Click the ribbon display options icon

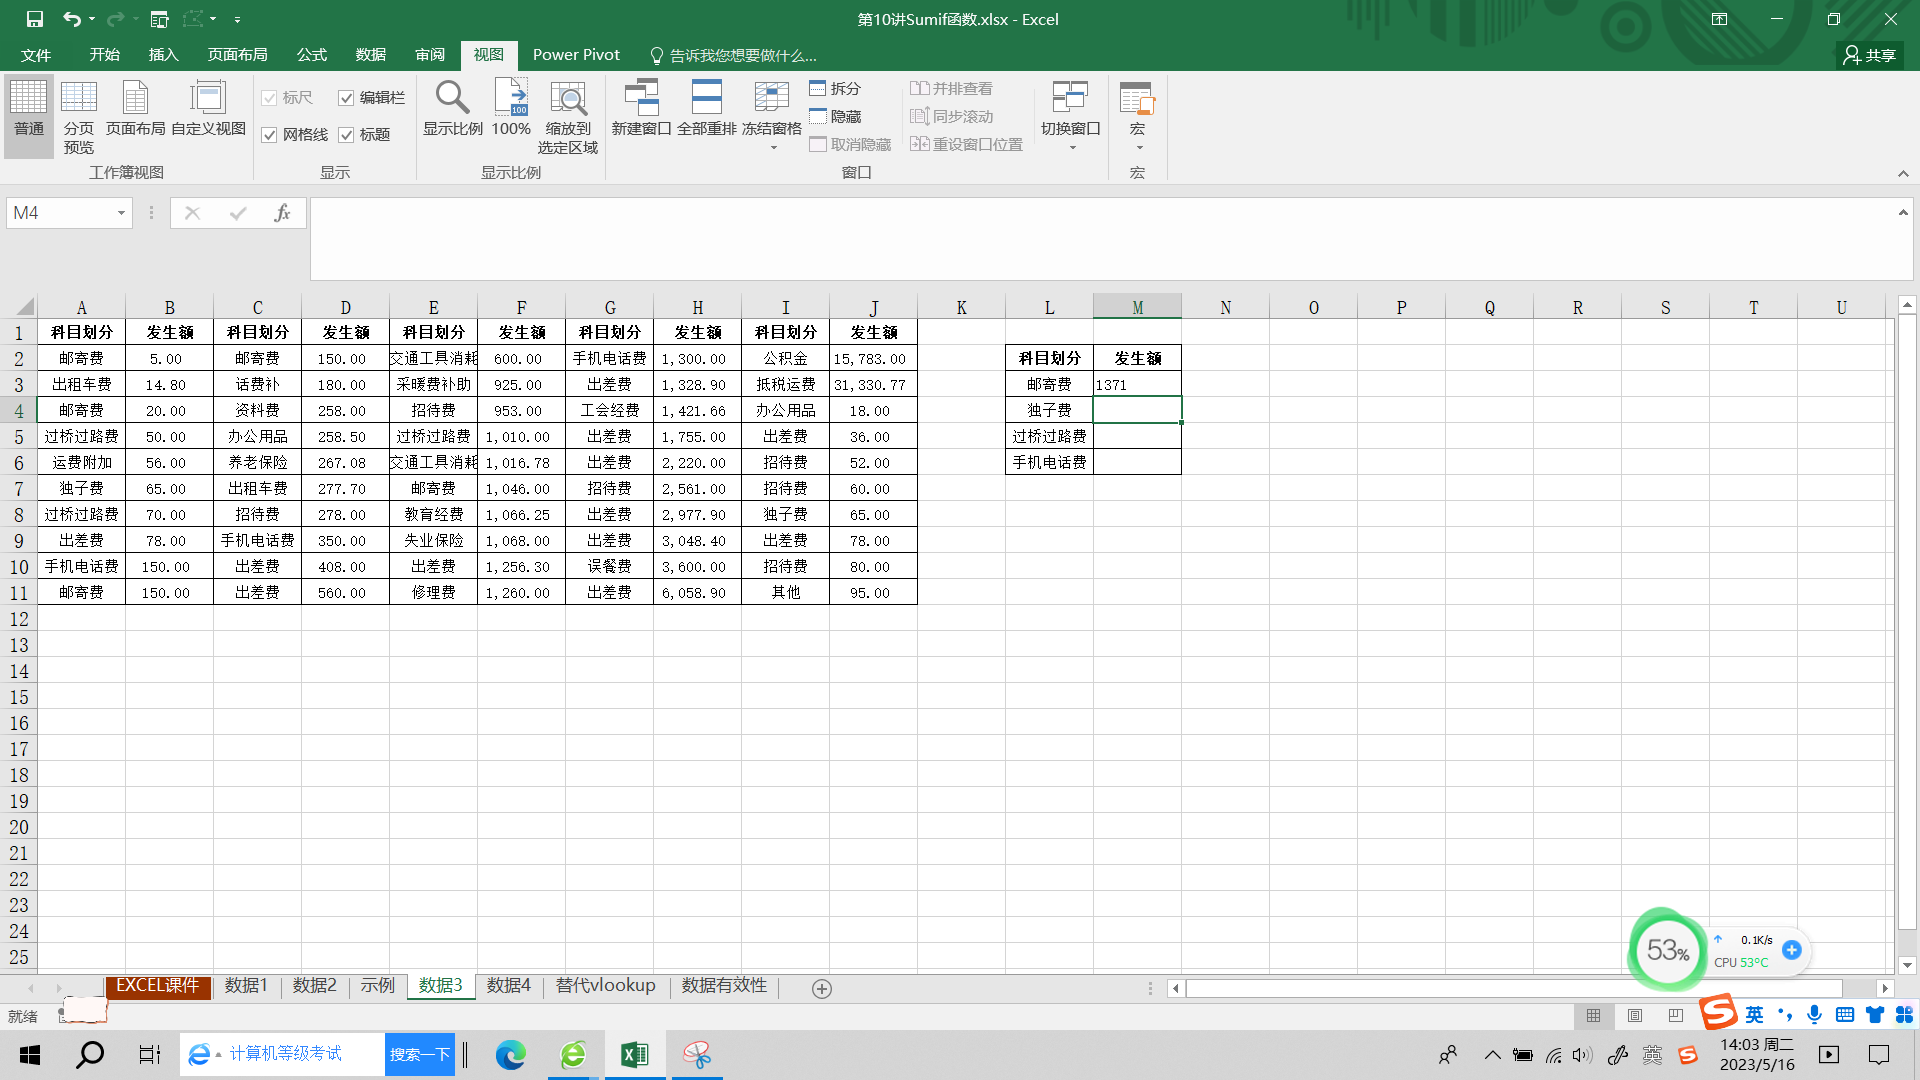[1719, 19]
